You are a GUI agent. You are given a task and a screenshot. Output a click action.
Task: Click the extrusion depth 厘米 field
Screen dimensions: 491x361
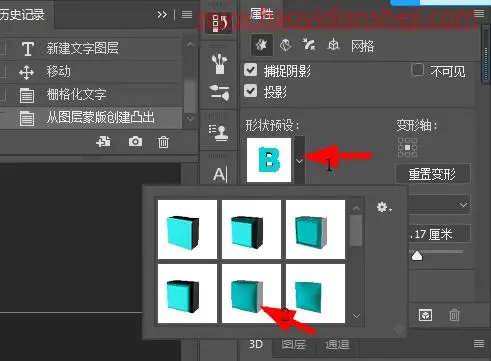439,234
